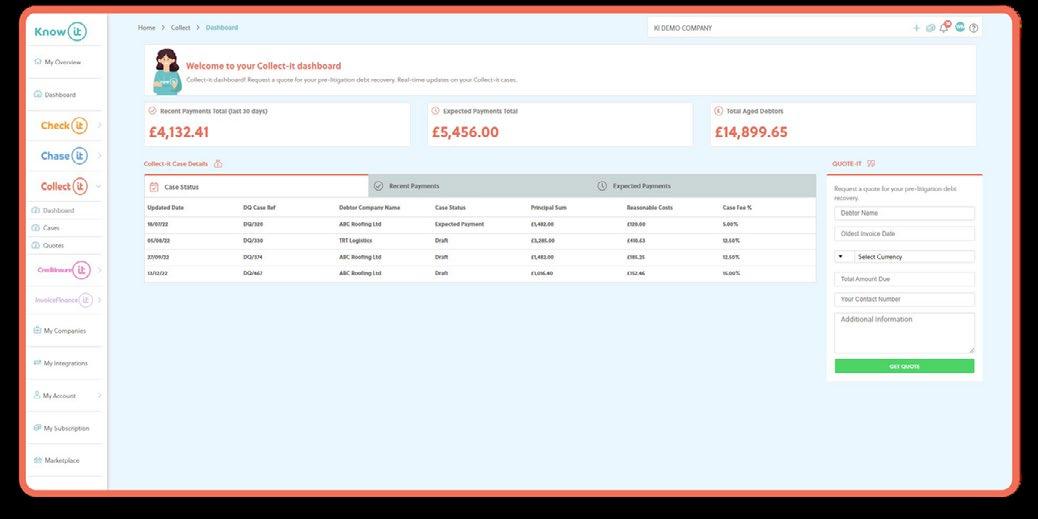Click the Collect-it logo
Image resolution: width=1038 pixels, height=519 pixels.
tap(64, 186)
